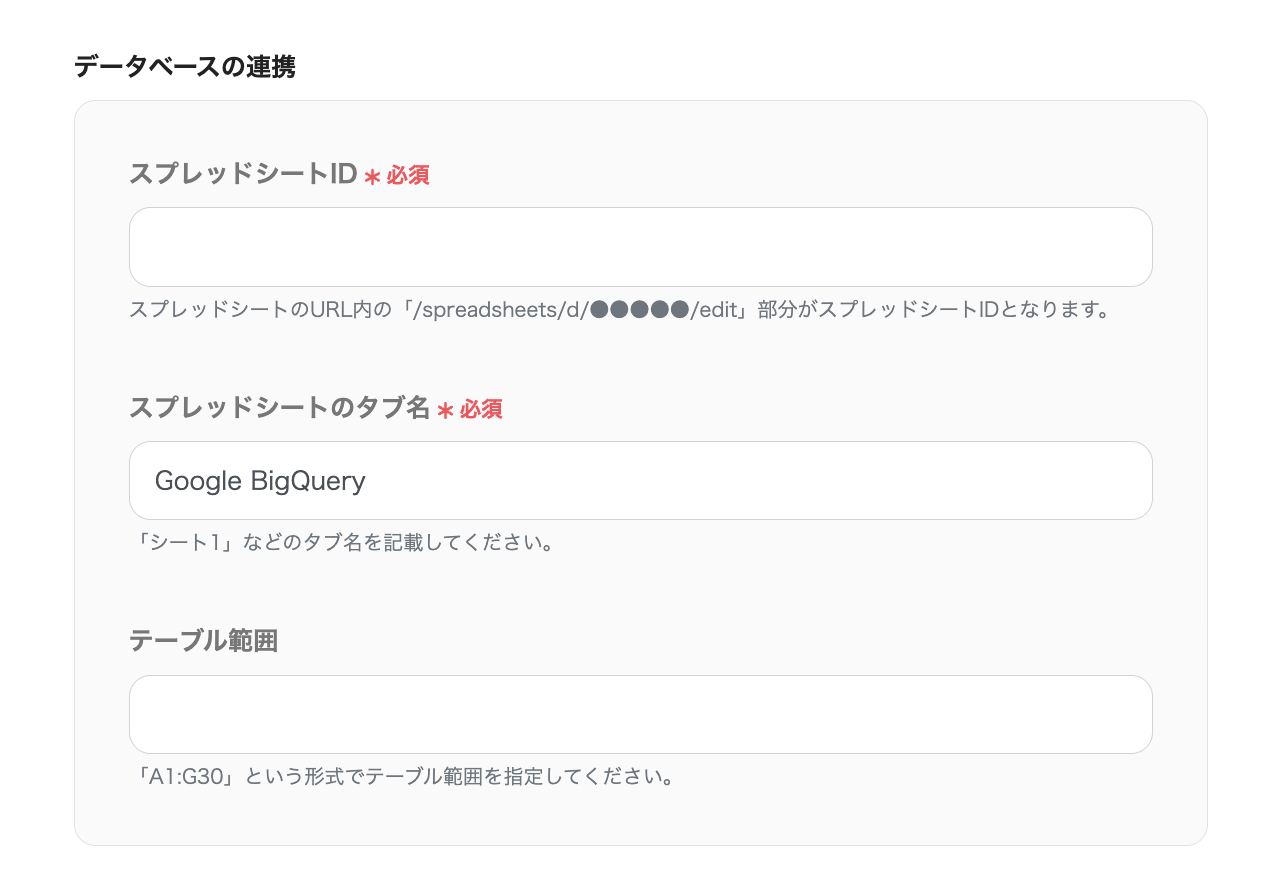The width and height of the screenshot is (1288, 888).
Task: Click the /spreadsheets/d/ text in the hint
Action: click(507, 310)
